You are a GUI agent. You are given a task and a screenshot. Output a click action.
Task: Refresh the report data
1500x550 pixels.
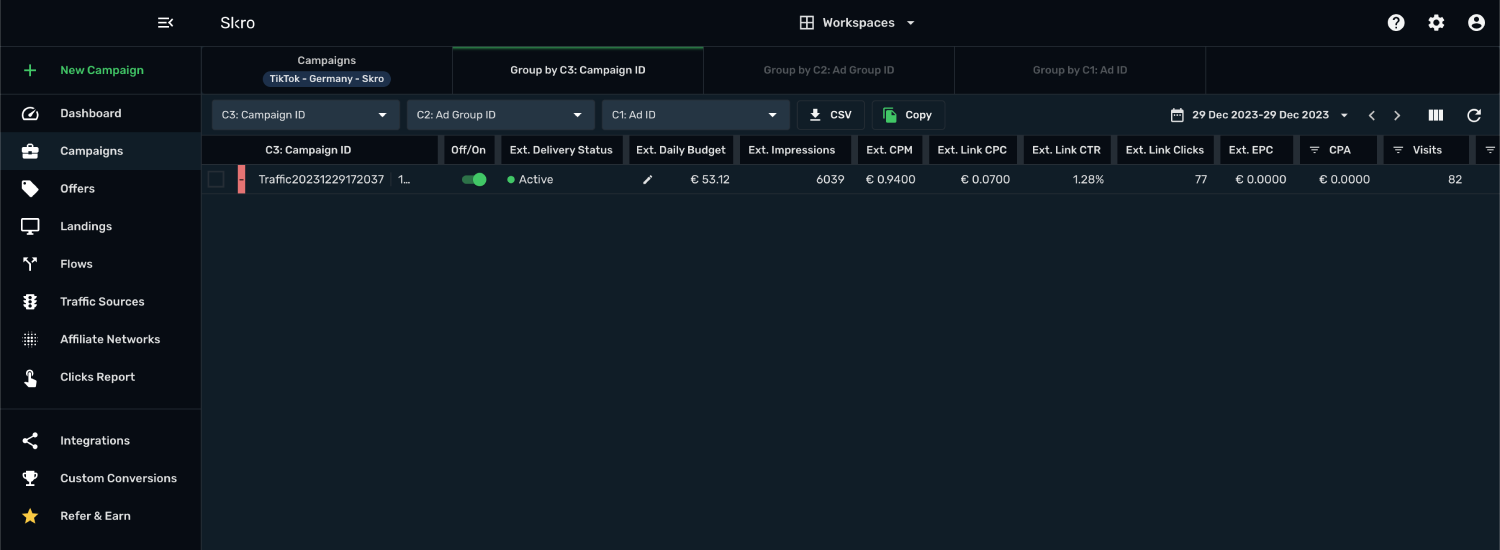(1474, 115)
